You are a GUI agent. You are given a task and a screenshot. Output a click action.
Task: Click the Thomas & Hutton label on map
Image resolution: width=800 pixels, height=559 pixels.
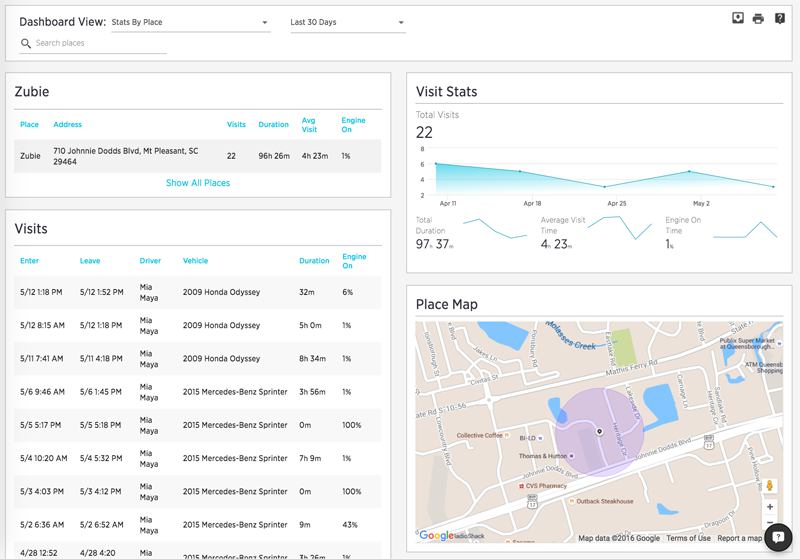(x=546, y=456)
